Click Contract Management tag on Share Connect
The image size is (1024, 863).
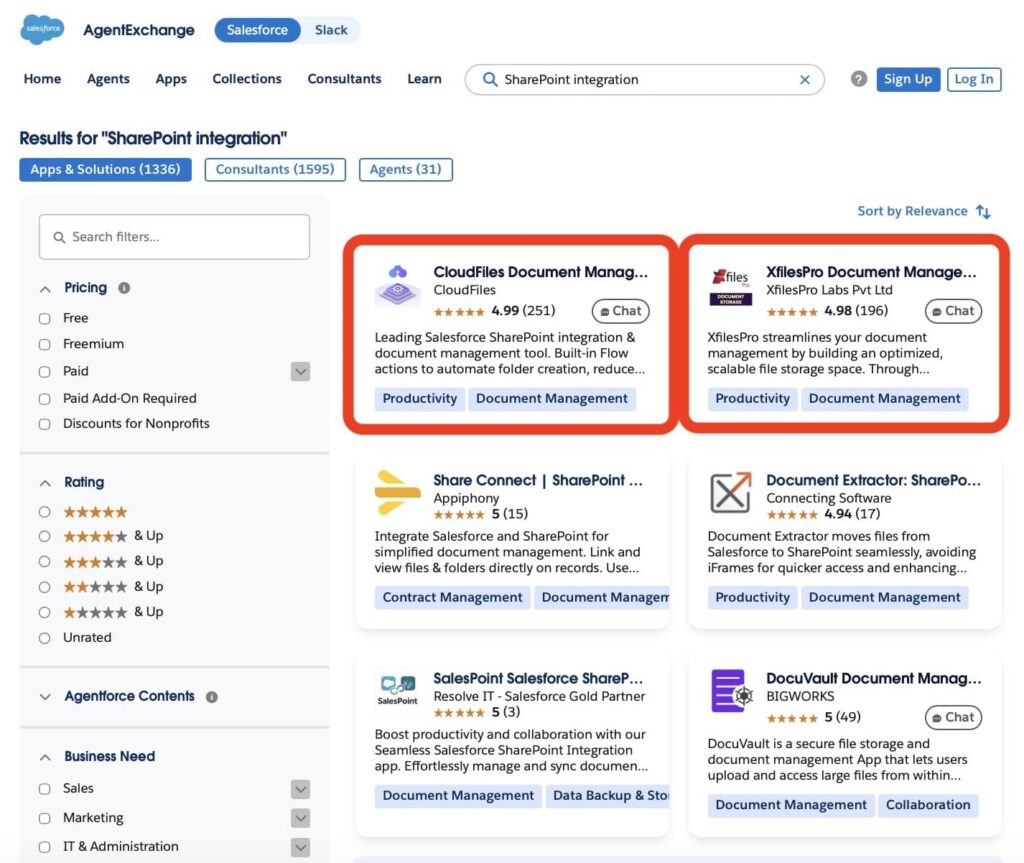(x=453, y=598)
